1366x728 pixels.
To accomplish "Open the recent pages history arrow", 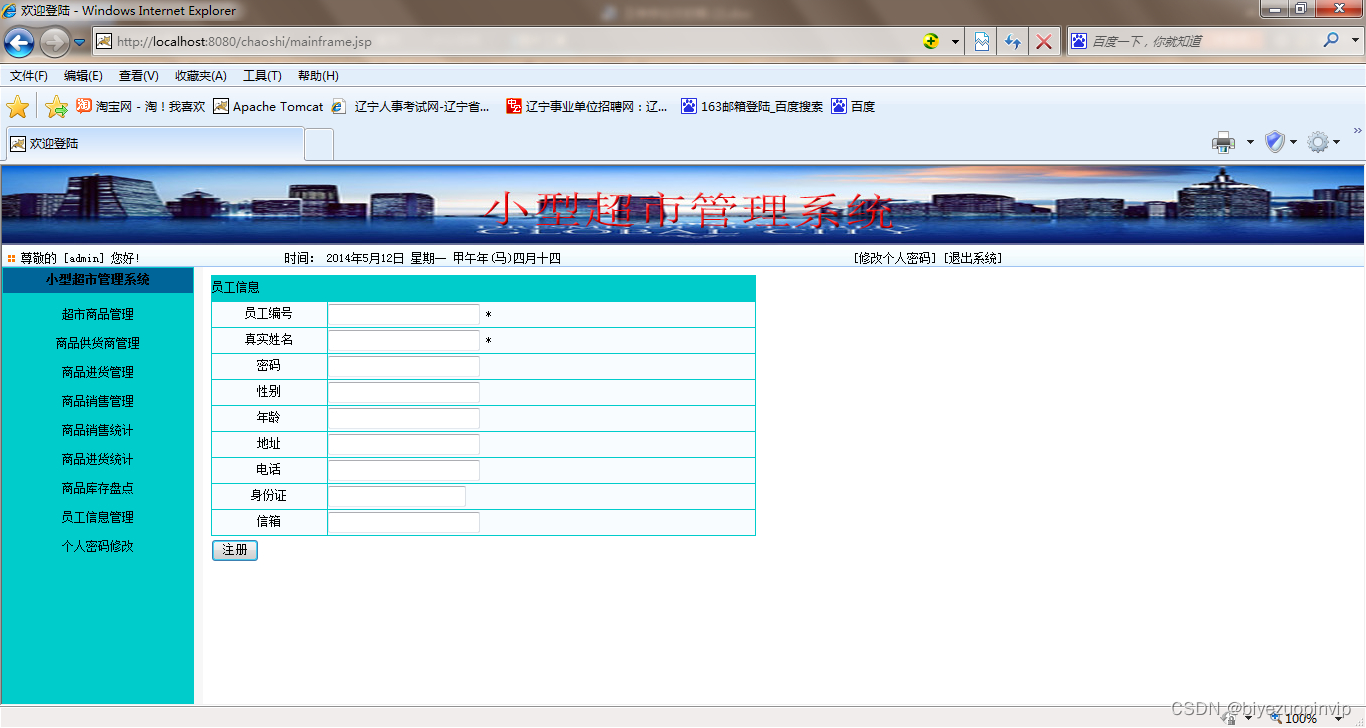I will pos(80,42).
